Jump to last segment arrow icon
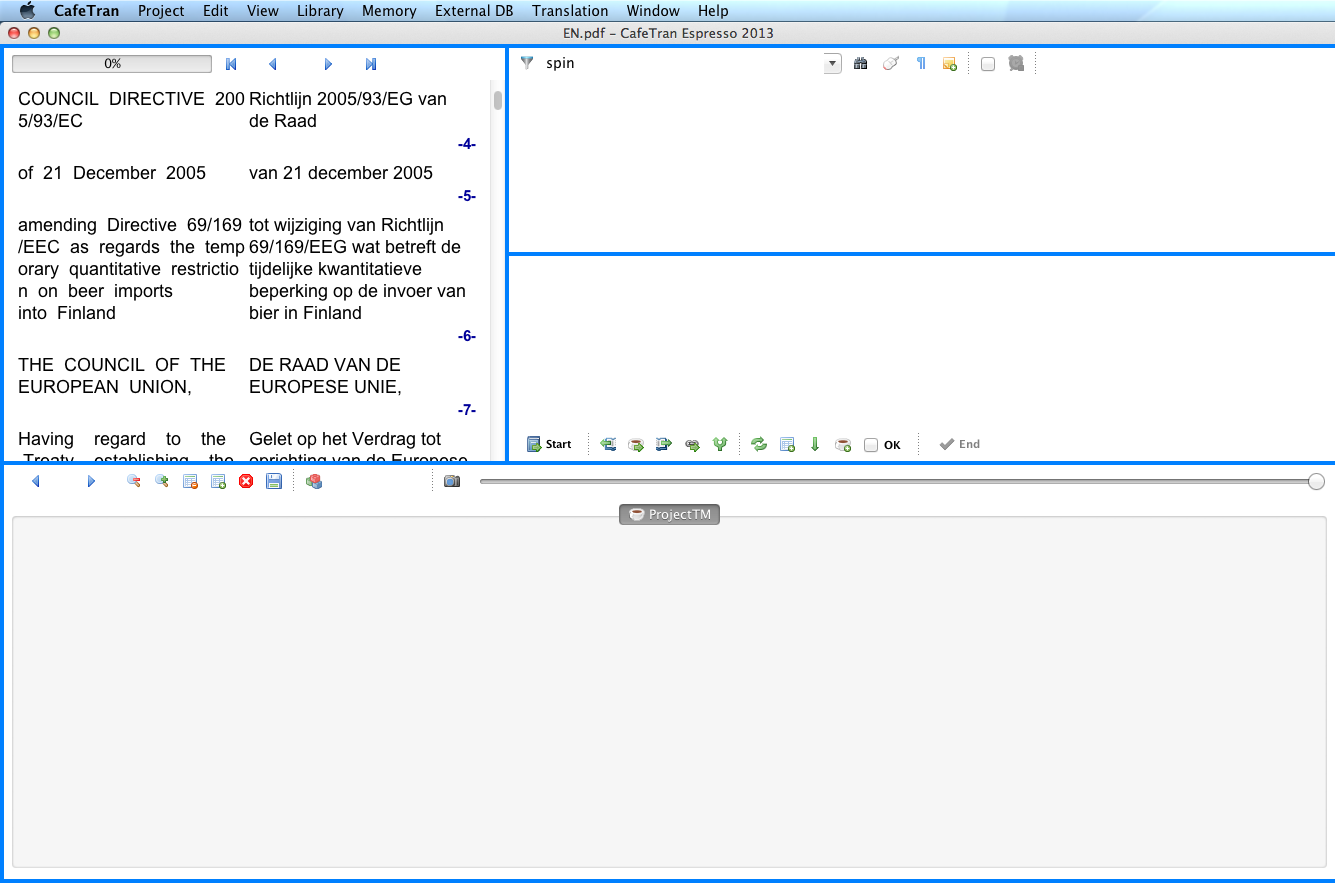 click(x=371, y=64)
